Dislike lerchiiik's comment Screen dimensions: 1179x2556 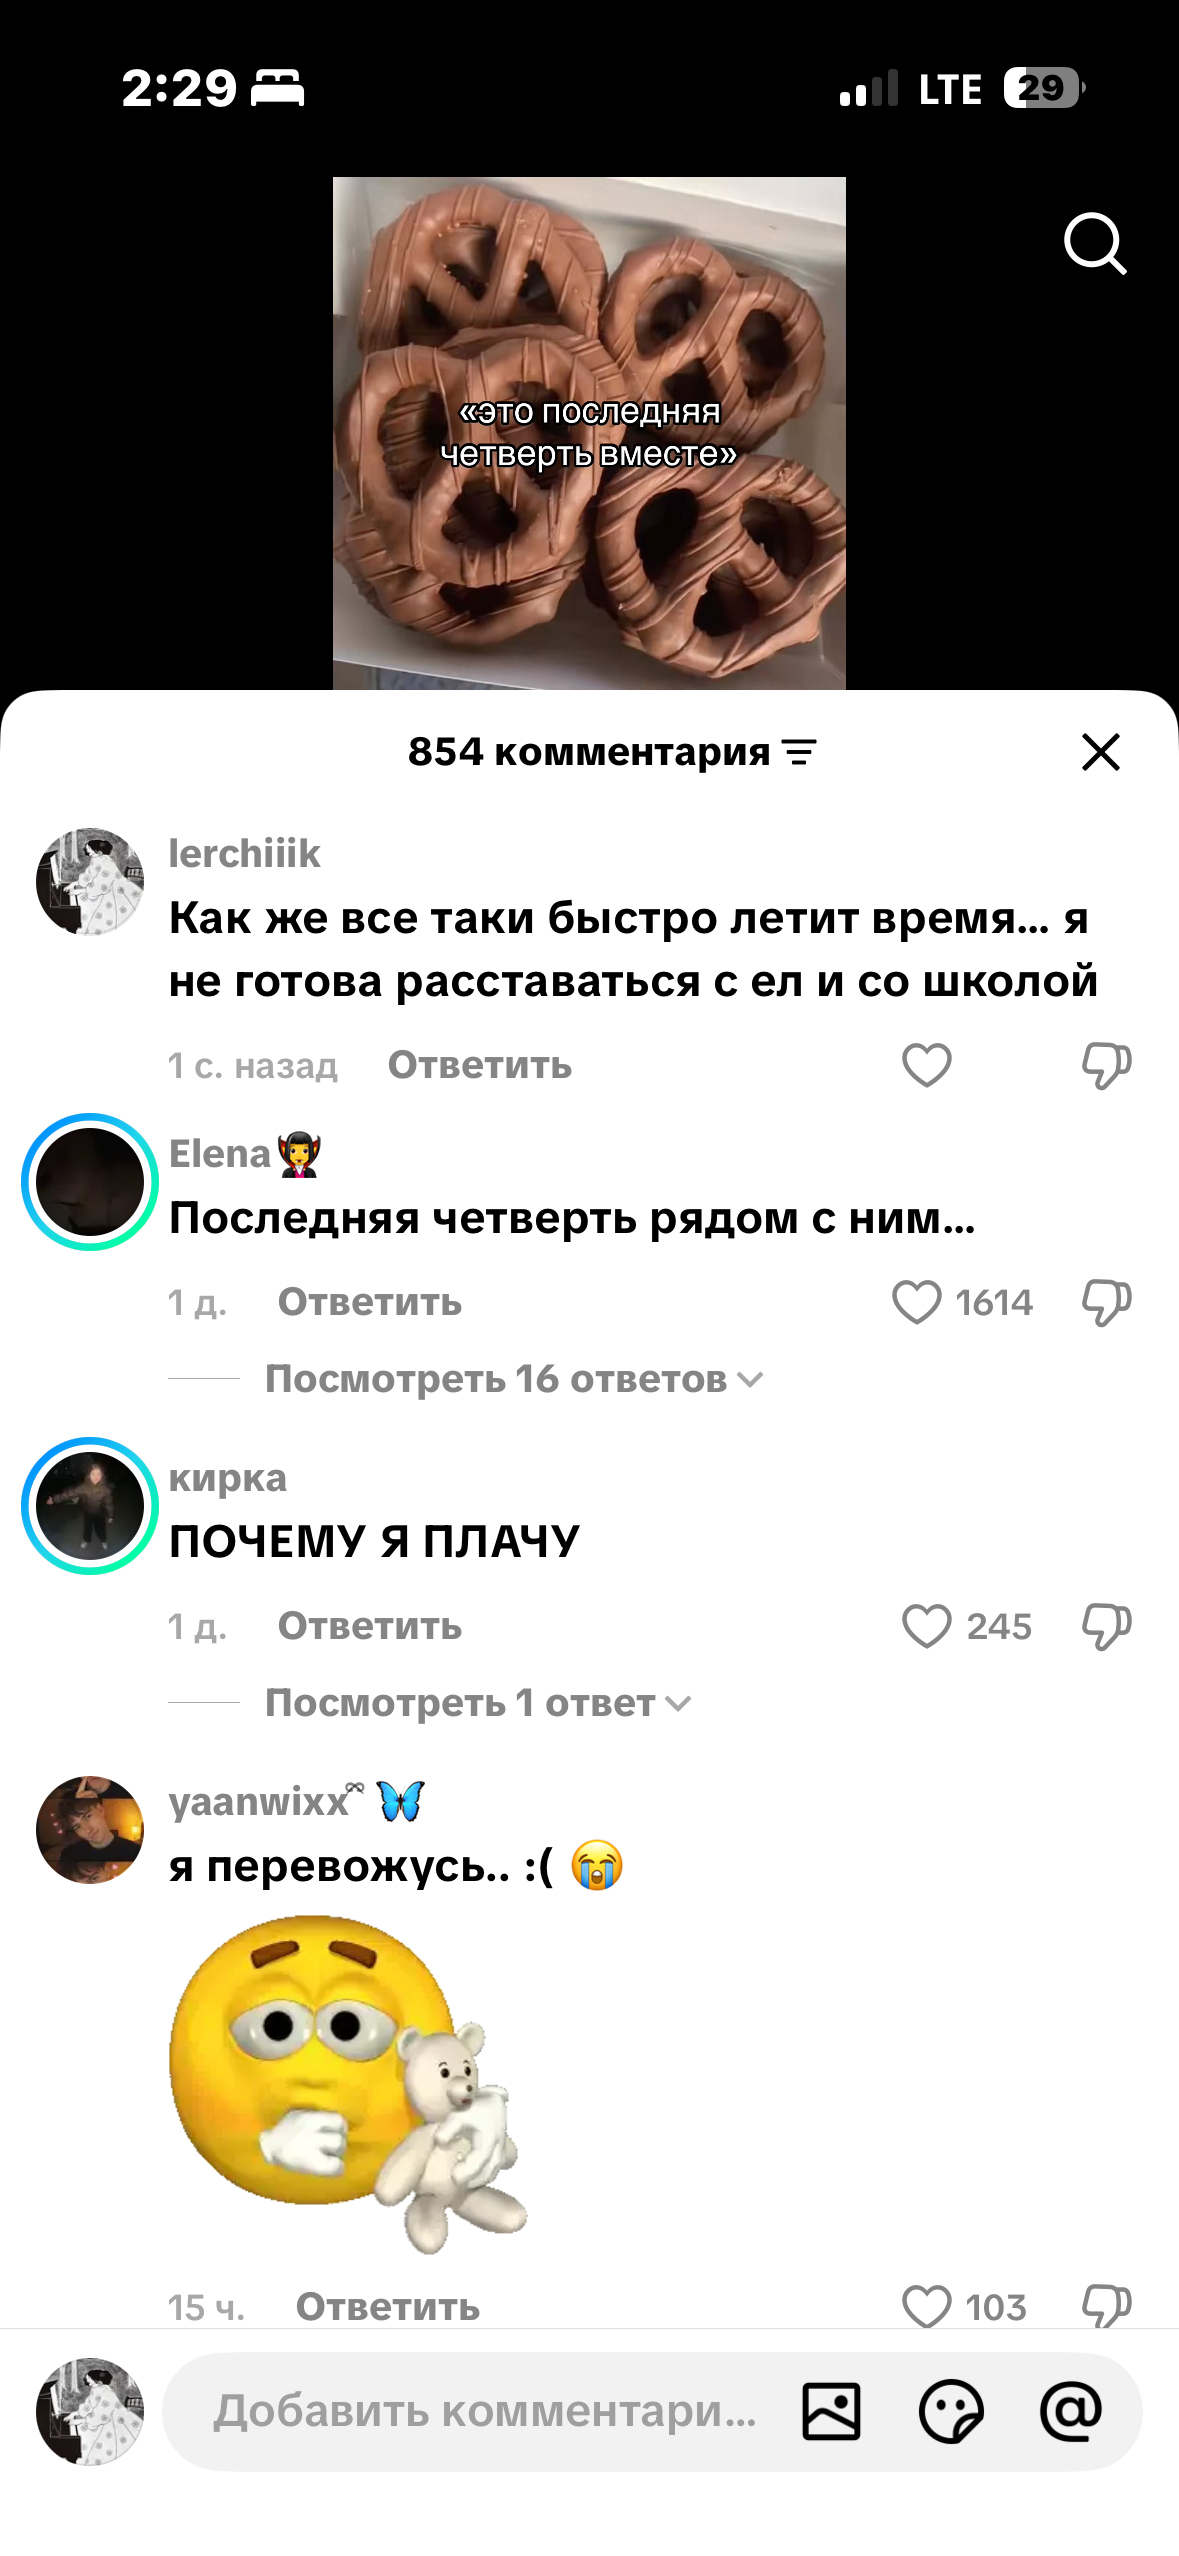pyautogui.click(x=1106, y=1065)
